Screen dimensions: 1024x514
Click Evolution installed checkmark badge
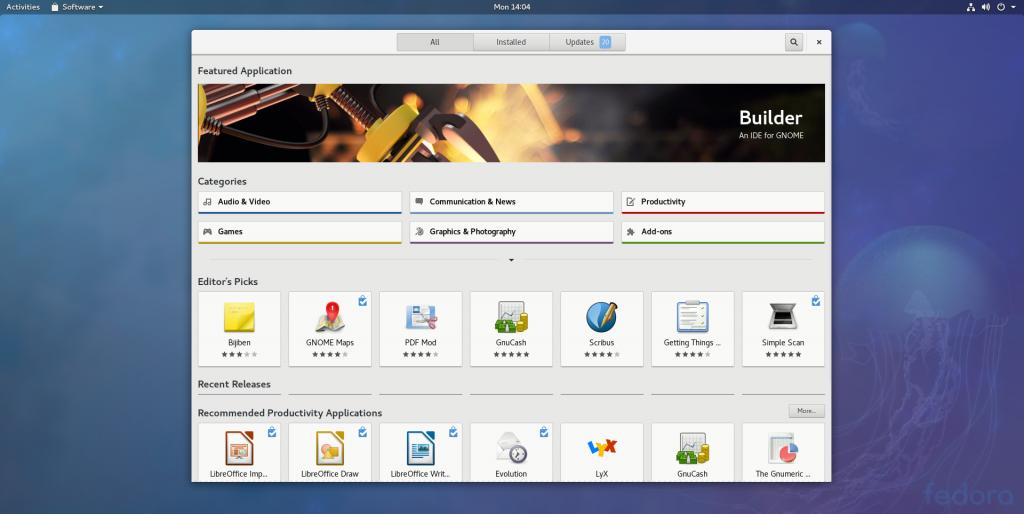pyautogui.click(x=544, y=432)
